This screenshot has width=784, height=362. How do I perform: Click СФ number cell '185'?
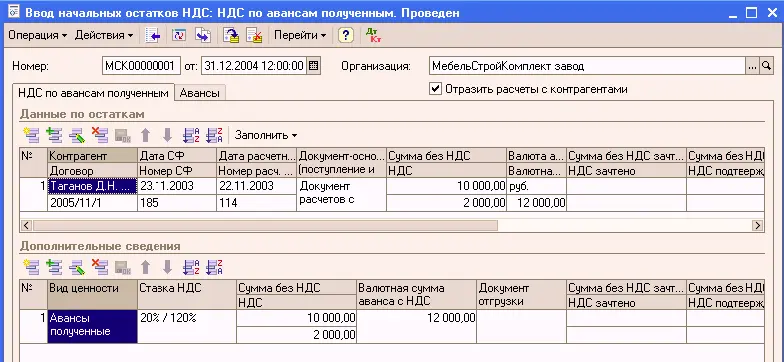[x=177, y=202]
